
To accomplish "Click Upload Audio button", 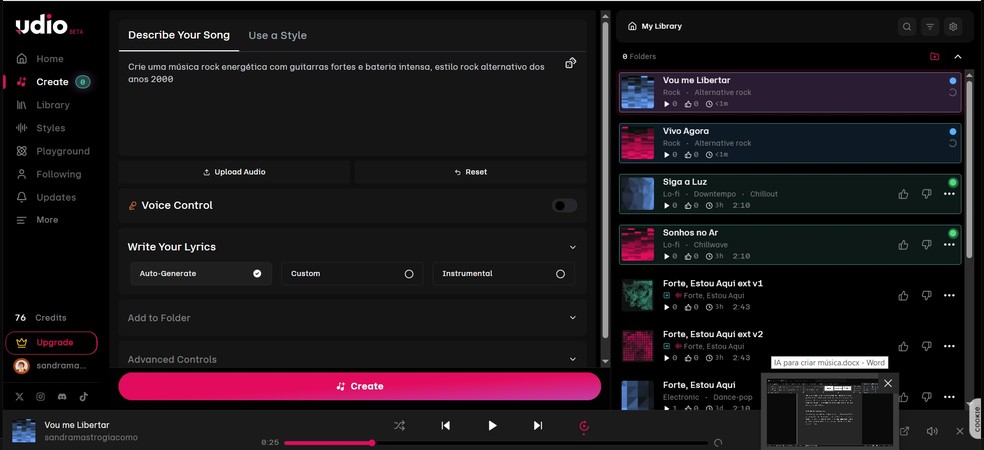I will (x=234, y=172).
